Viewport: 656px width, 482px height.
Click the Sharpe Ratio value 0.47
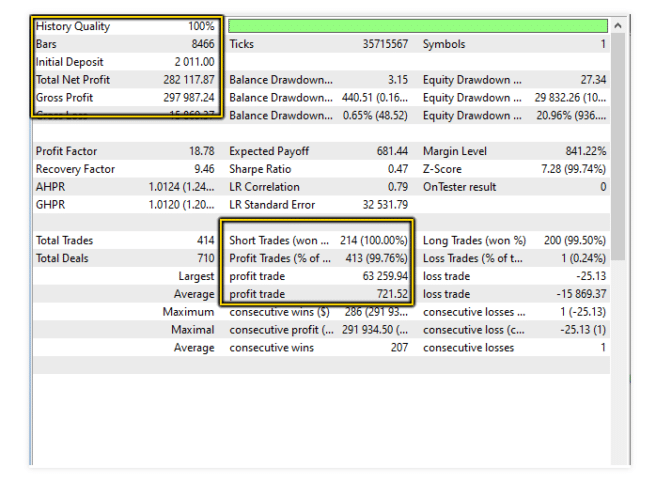[x=396, y=169]
